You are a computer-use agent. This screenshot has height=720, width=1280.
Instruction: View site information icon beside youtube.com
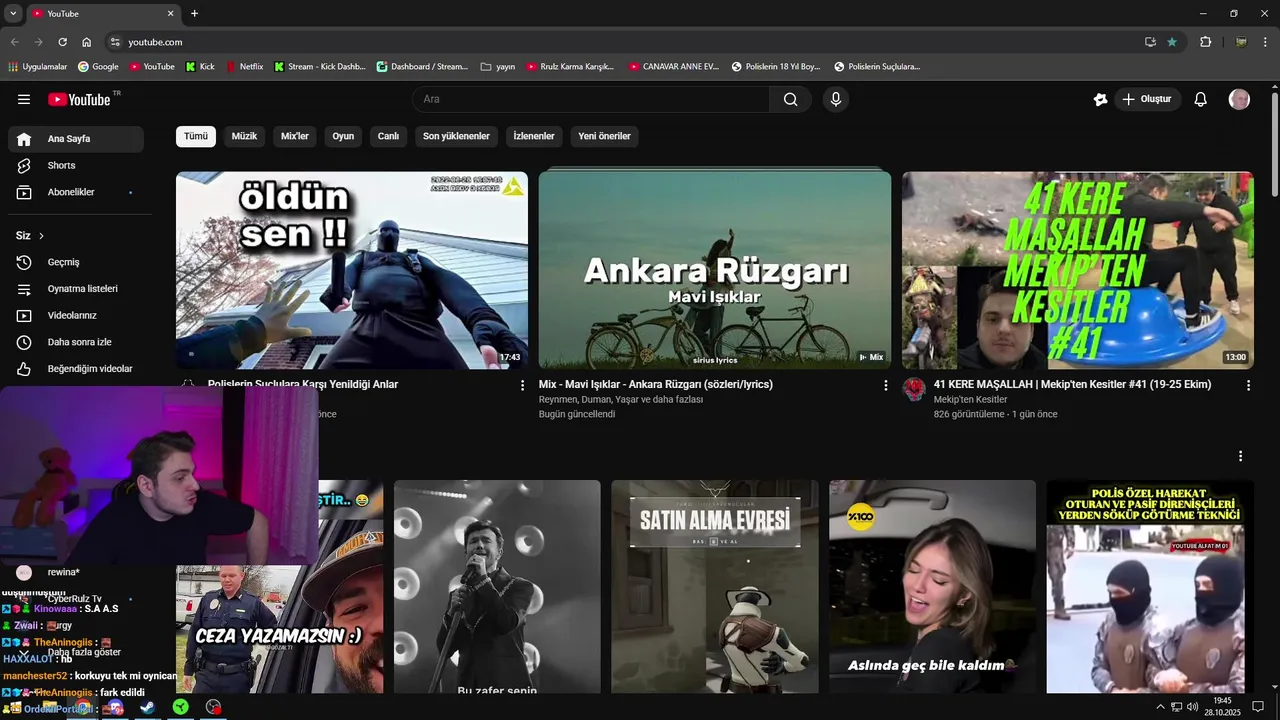(x=115, y=42)
